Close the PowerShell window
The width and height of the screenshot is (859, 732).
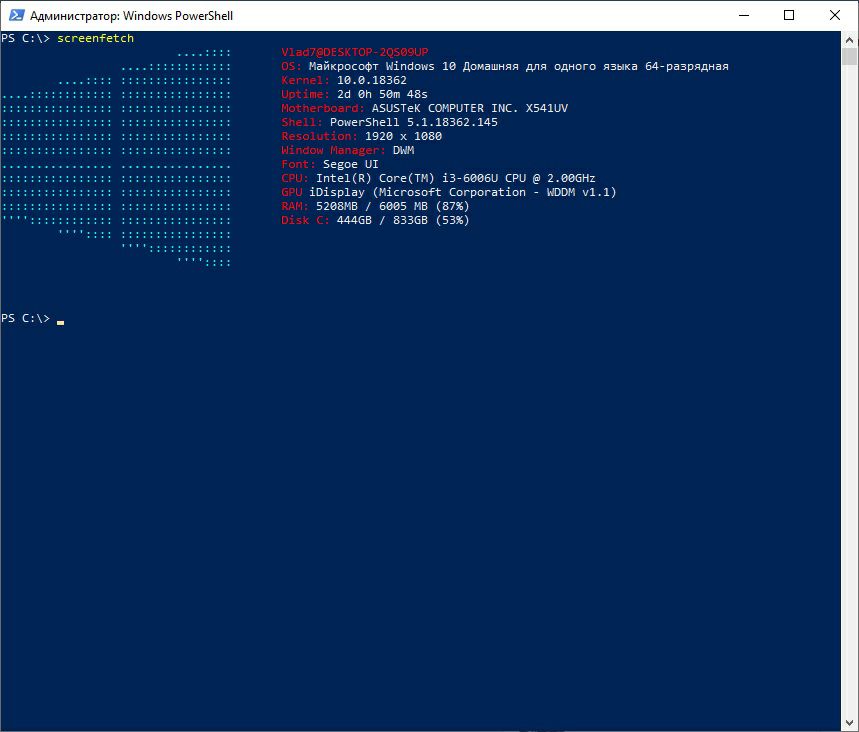835,15
